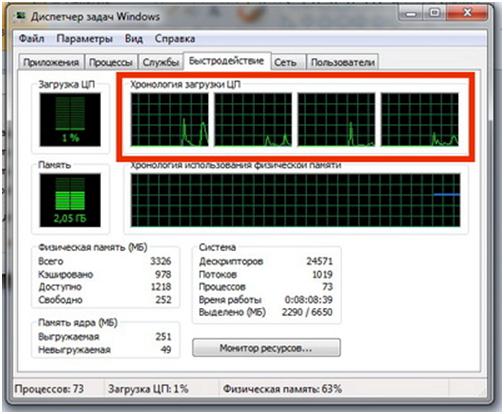Close the Task Manager window
Screen dimensions: 504x414
pyautogui.click(x=467, y=13)
